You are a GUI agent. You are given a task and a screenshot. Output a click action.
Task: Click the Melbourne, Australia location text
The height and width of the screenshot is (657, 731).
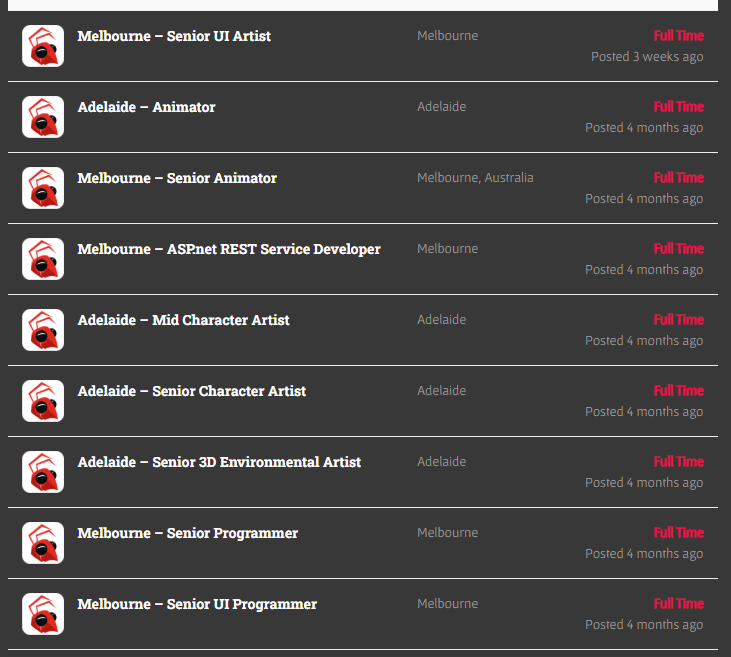pos(475,178)
